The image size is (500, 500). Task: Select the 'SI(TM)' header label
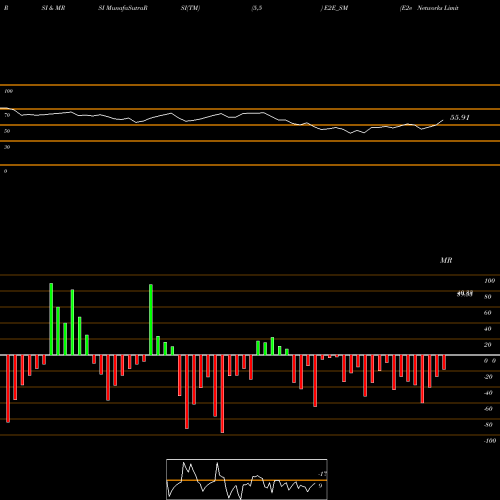click(x=190, y=8)
